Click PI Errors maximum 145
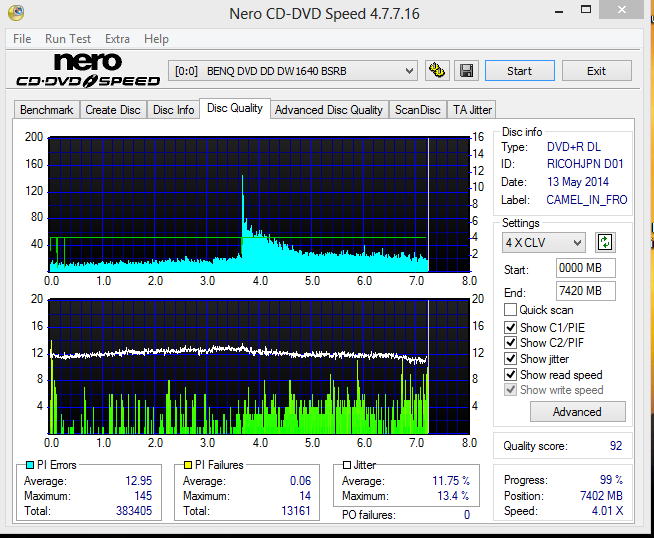Viewport: 654px width, 538px height. point(143,496)
